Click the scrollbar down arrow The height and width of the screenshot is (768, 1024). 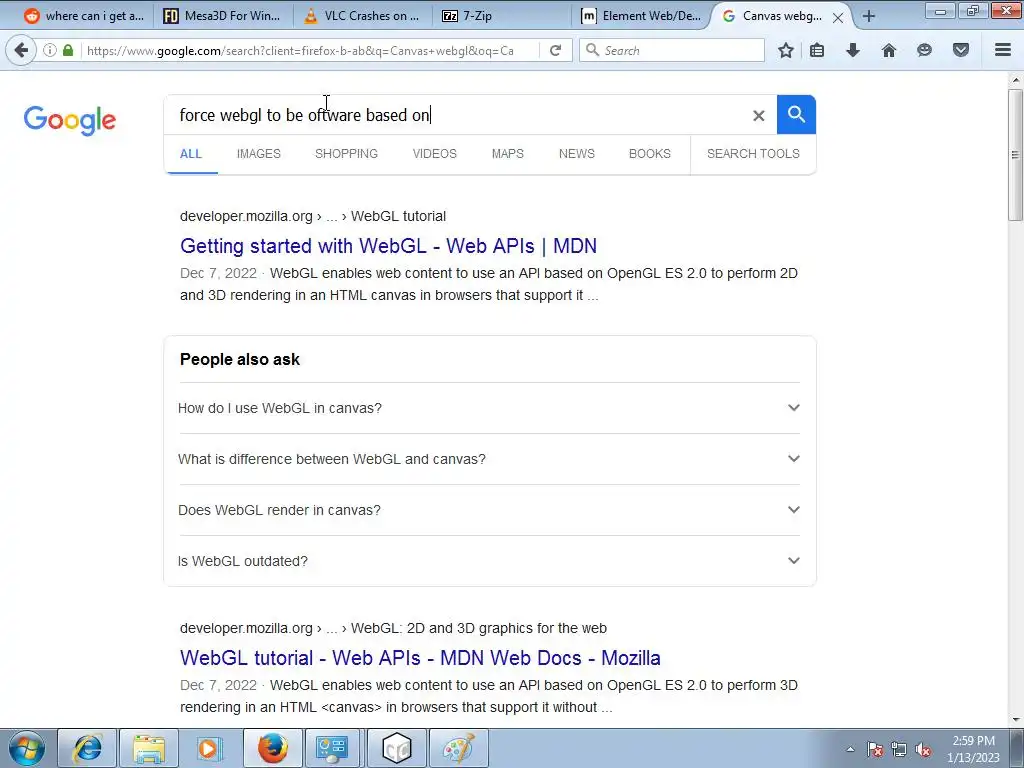tap(1015, 720)
